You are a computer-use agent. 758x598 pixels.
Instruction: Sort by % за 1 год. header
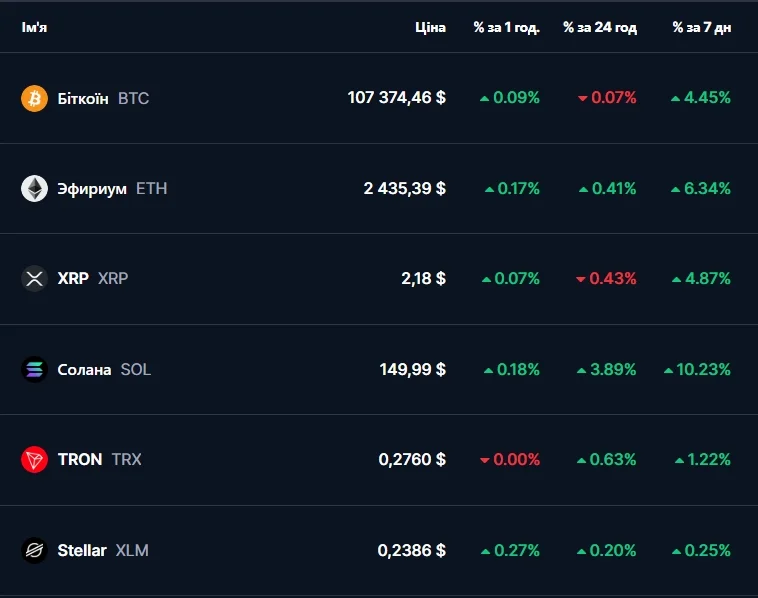click(x=507, y=28)
